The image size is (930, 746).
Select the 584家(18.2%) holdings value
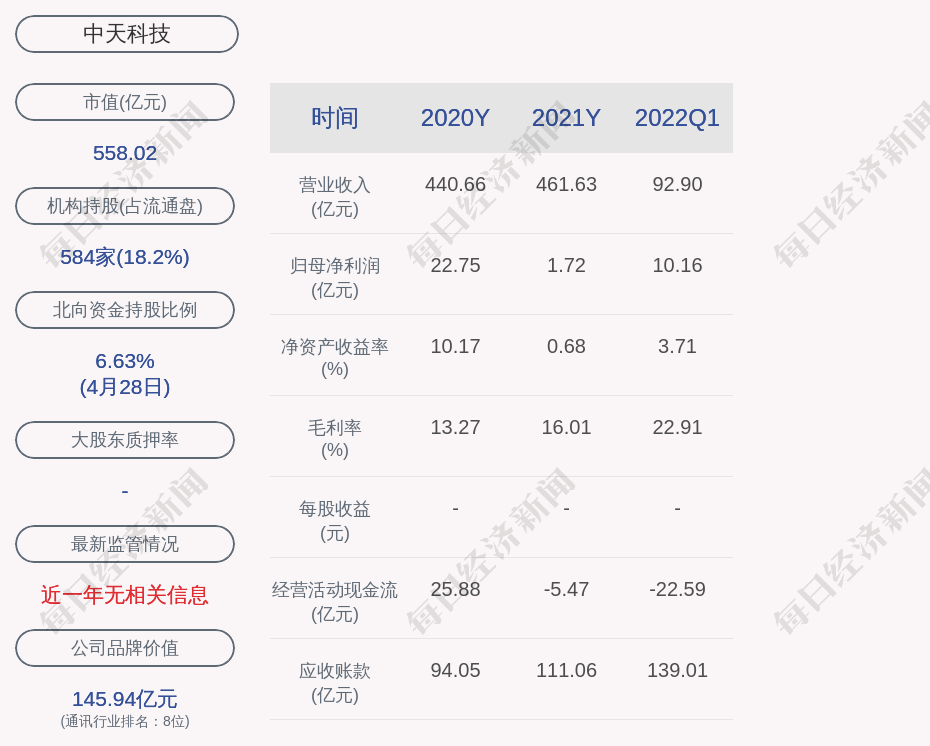pyautogui.click(x=125, y=257)
